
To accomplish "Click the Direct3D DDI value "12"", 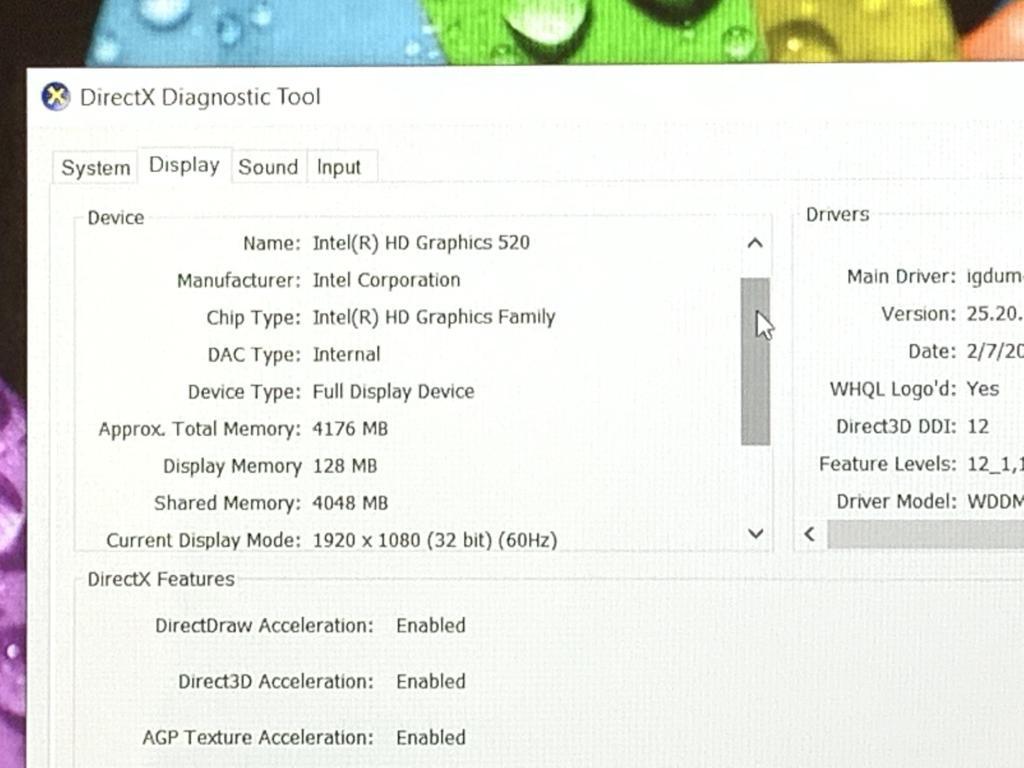I will pos(978,427).
